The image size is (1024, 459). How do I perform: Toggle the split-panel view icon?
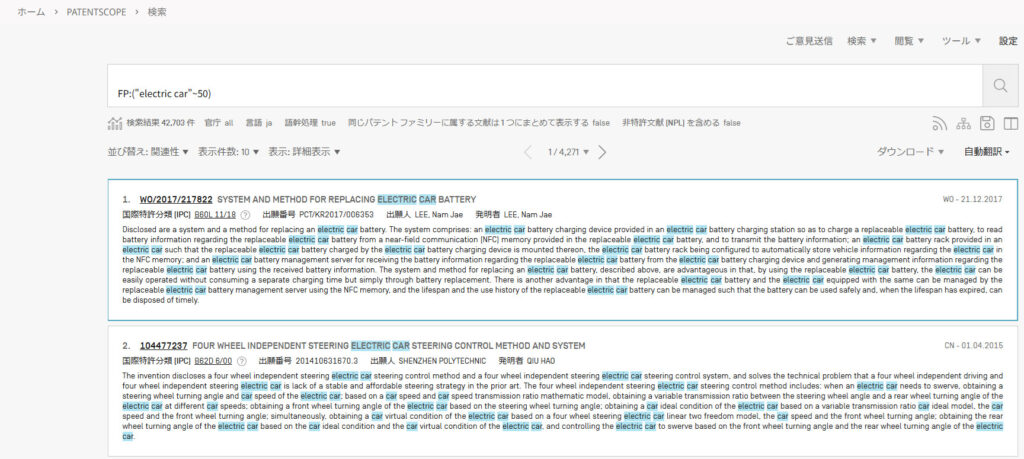[1009, 123]
